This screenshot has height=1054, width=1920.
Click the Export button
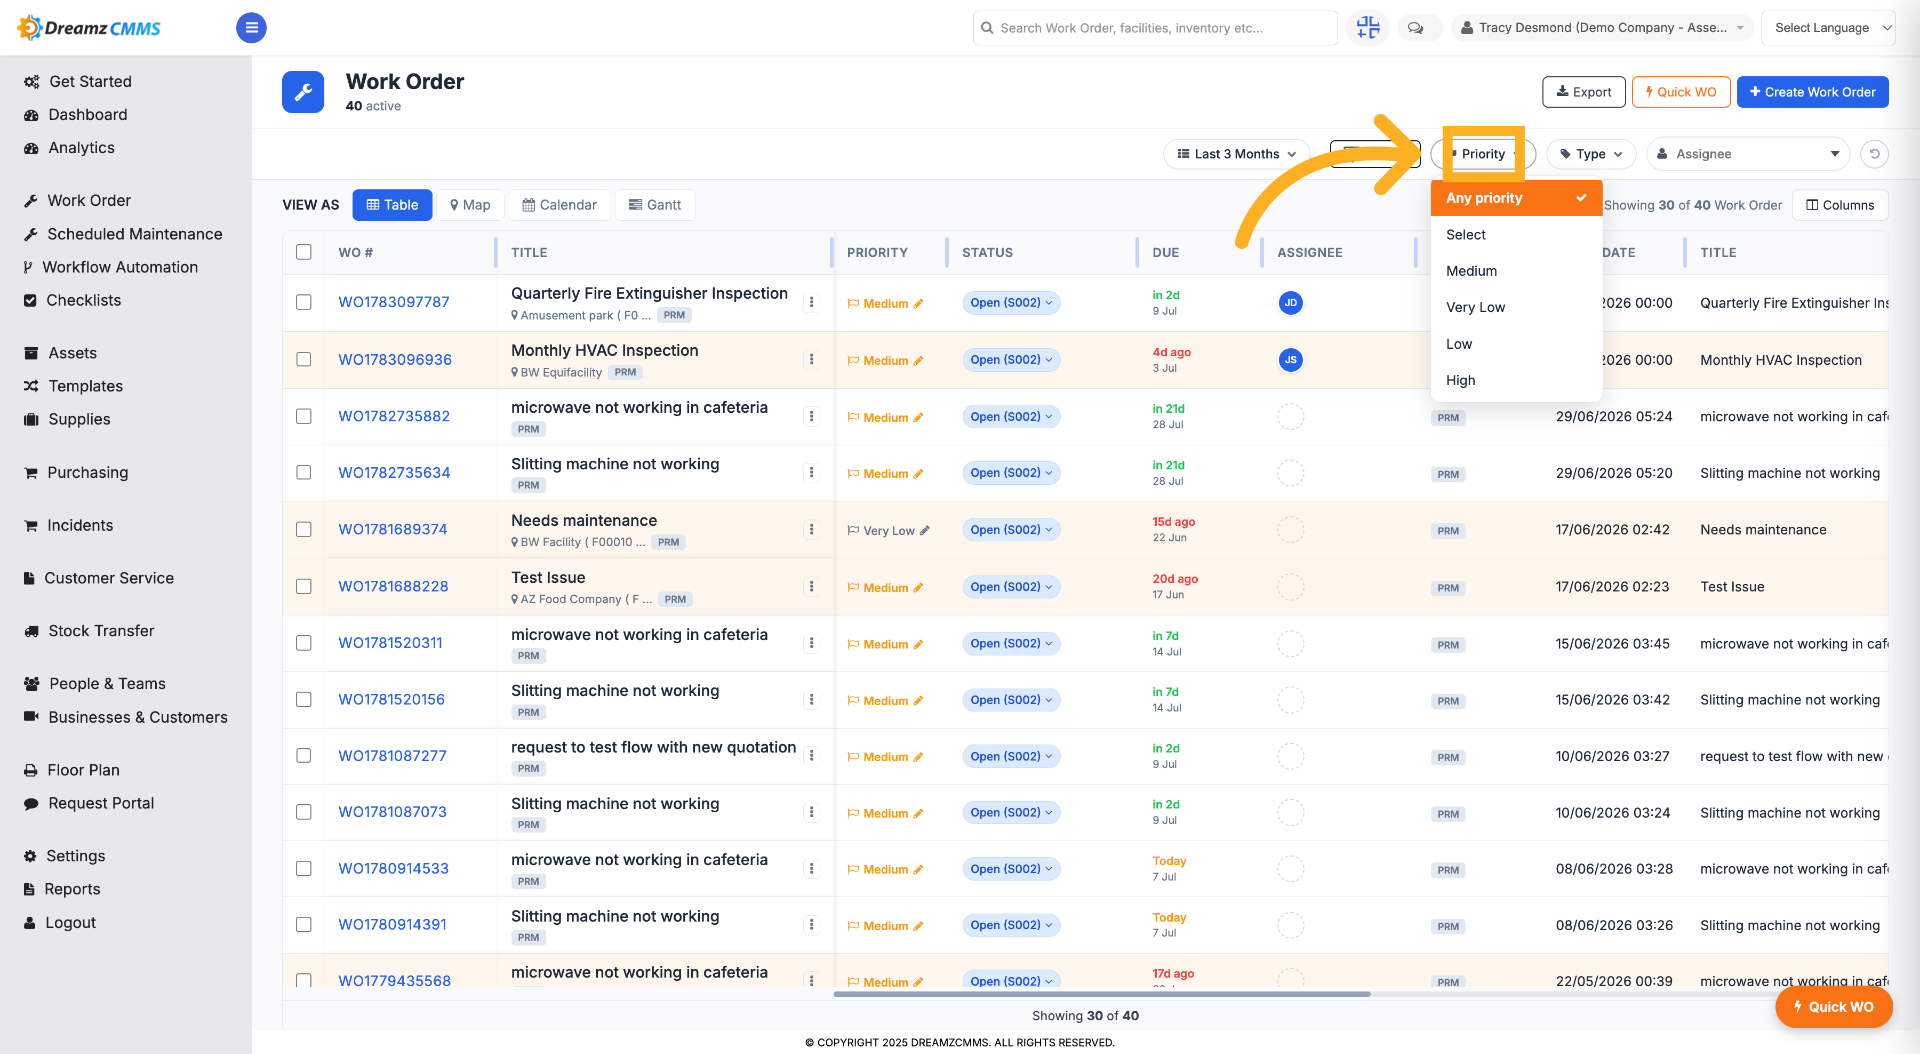(x=1583, y=92)
